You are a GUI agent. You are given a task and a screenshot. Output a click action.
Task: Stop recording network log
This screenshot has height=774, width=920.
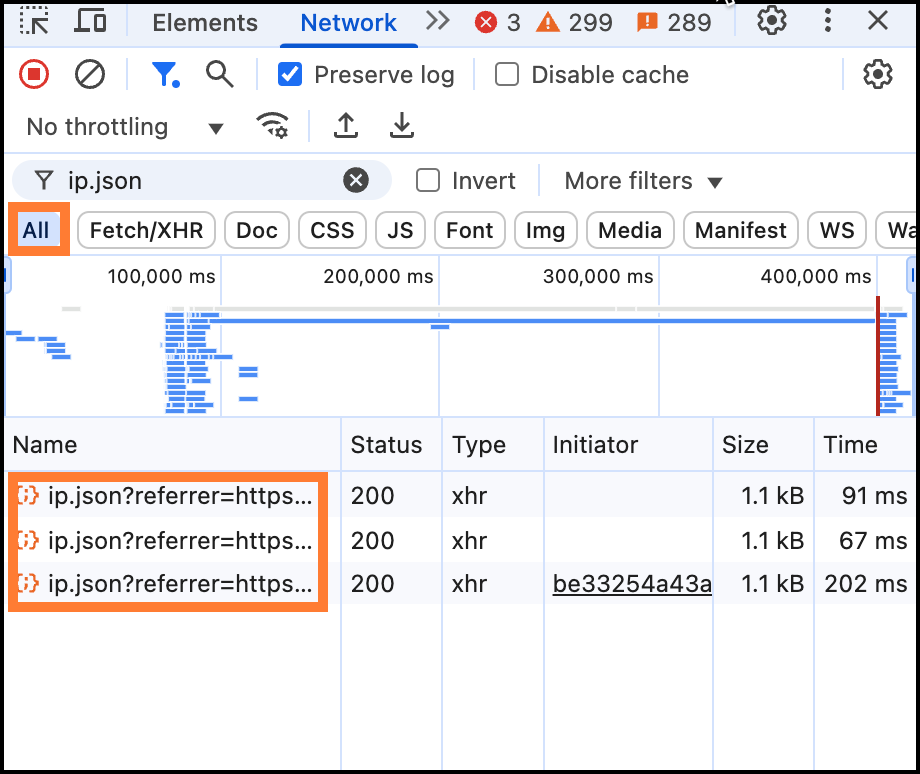tap(34, 75)
